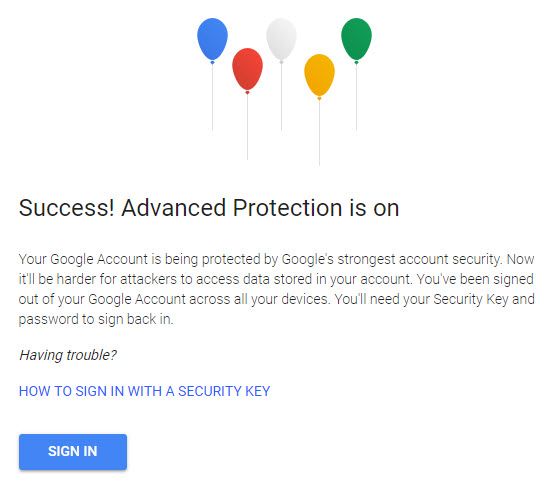Click the string under the blue balloon
Image resolution: width=548 pixels, height=487 pixels.
tap(212, 97)
